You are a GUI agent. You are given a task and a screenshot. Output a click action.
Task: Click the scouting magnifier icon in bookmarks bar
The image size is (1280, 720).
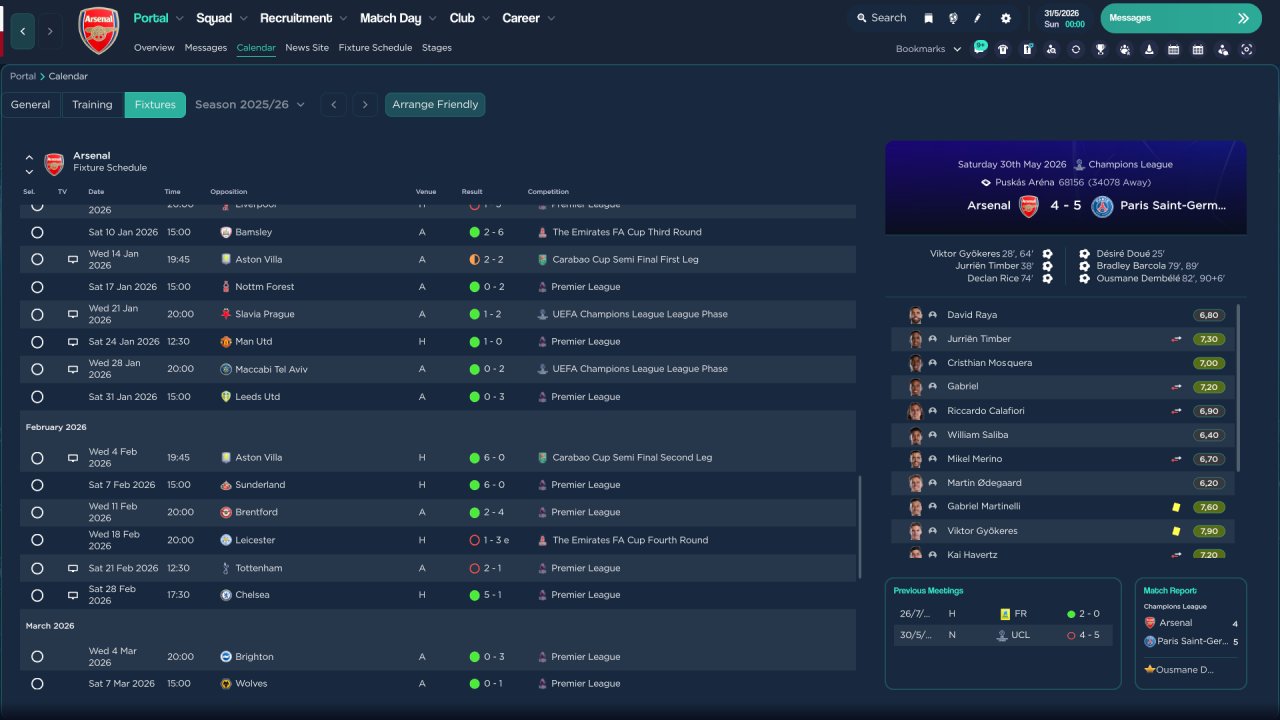[1051, 49]
